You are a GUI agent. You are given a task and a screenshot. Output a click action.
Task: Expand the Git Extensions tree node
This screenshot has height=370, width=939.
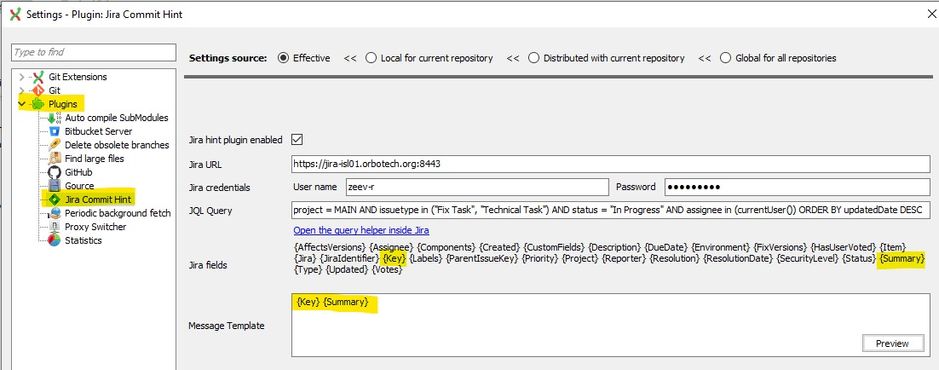click(22, 77)
